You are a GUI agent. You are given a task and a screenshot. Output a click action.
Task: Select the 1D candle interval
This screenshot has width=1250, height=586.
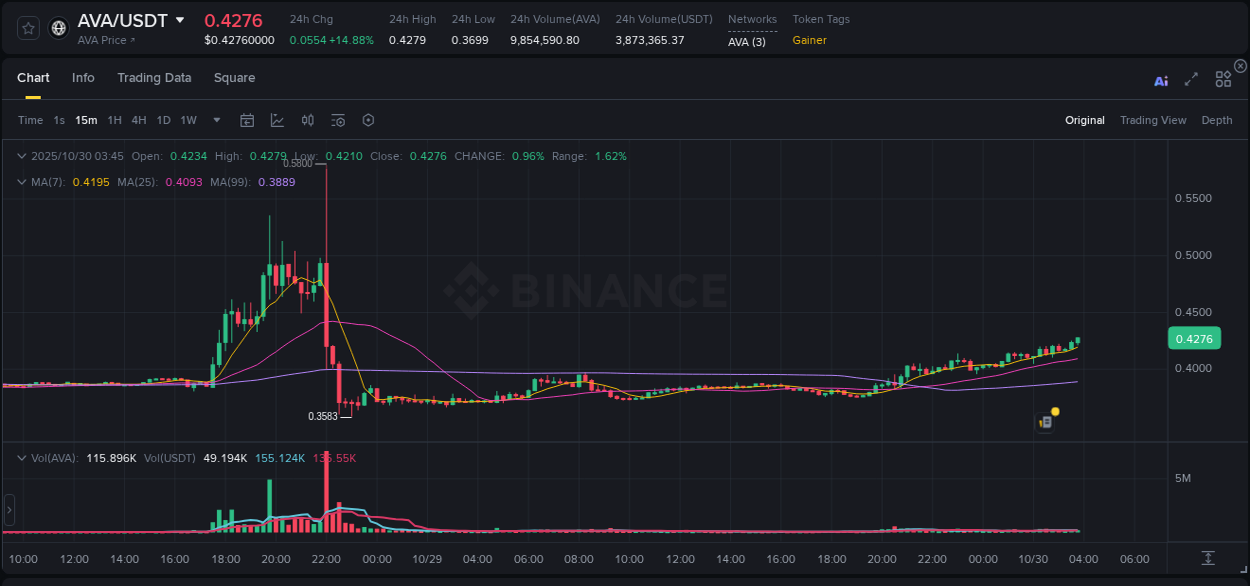click(x=163, y=120)
